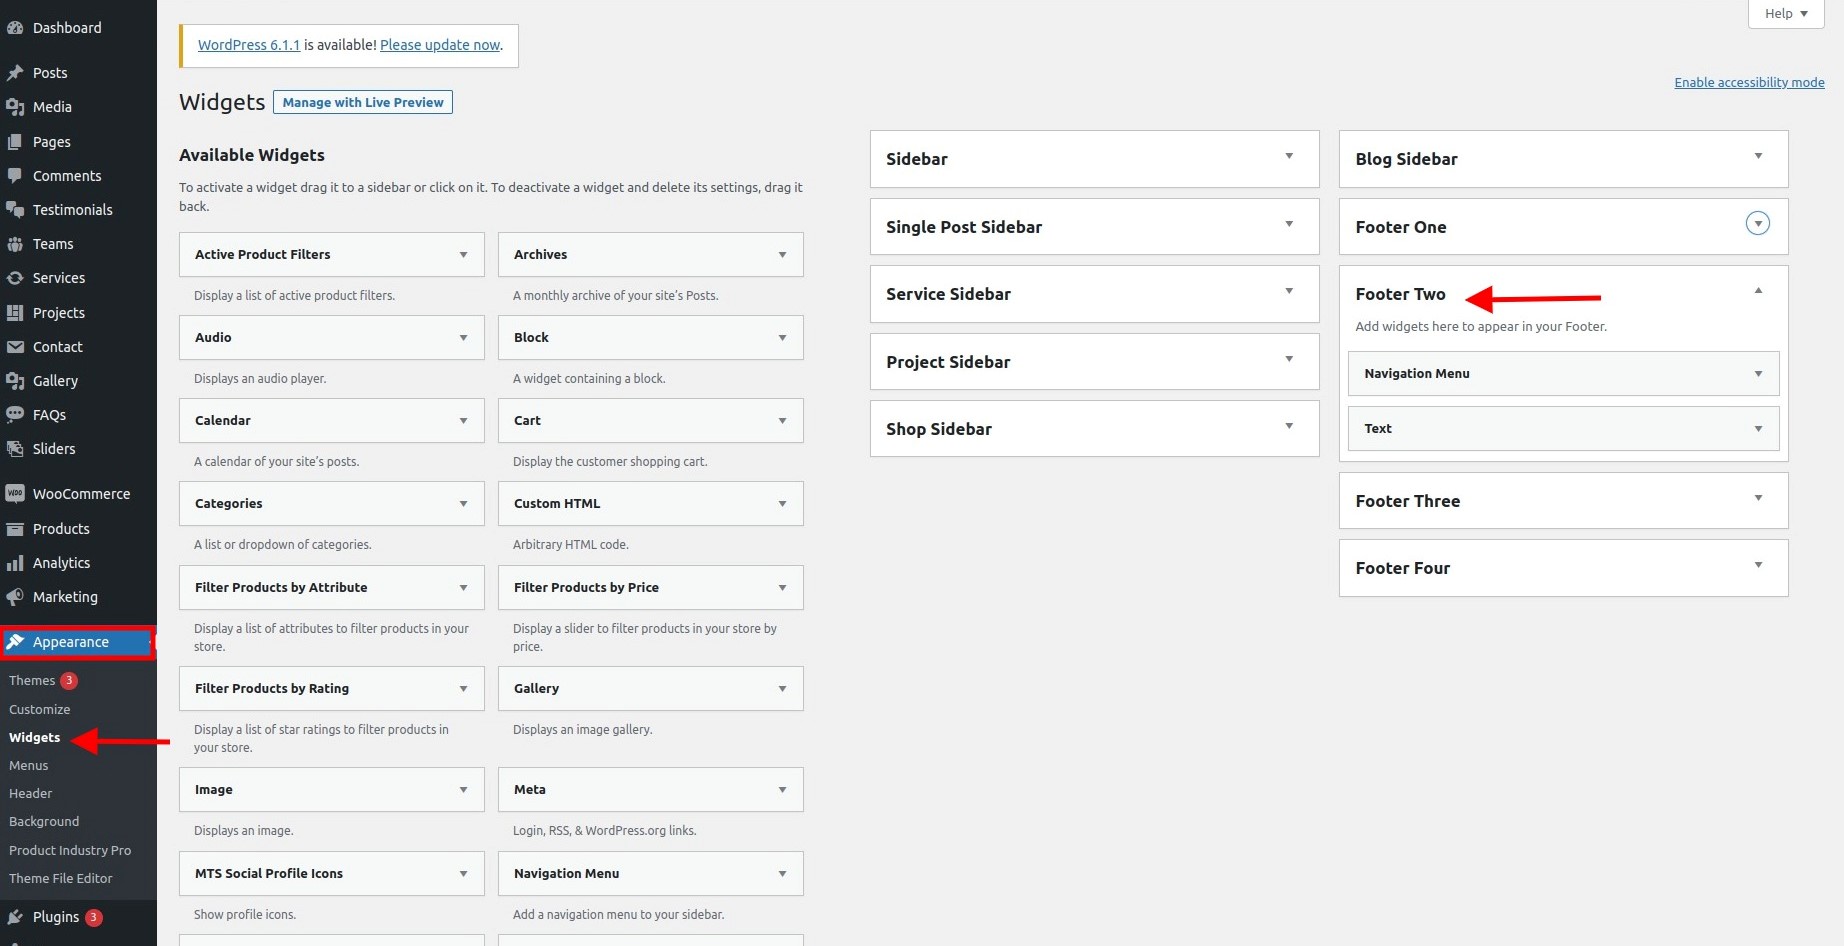Image resolution: width=1844 pixels, height=946 pixels.
Task: Click the Projects icon
Action: pyautogui.click(x=15, y=313)
